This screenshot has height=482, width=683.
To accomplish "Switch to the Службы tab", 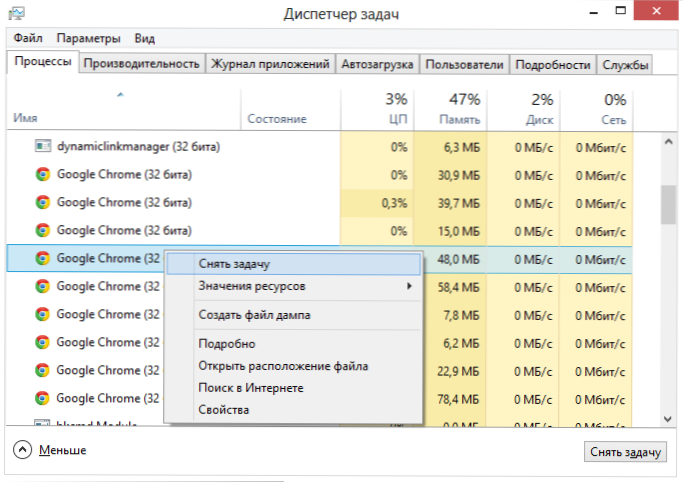I will tap(625, 64).
